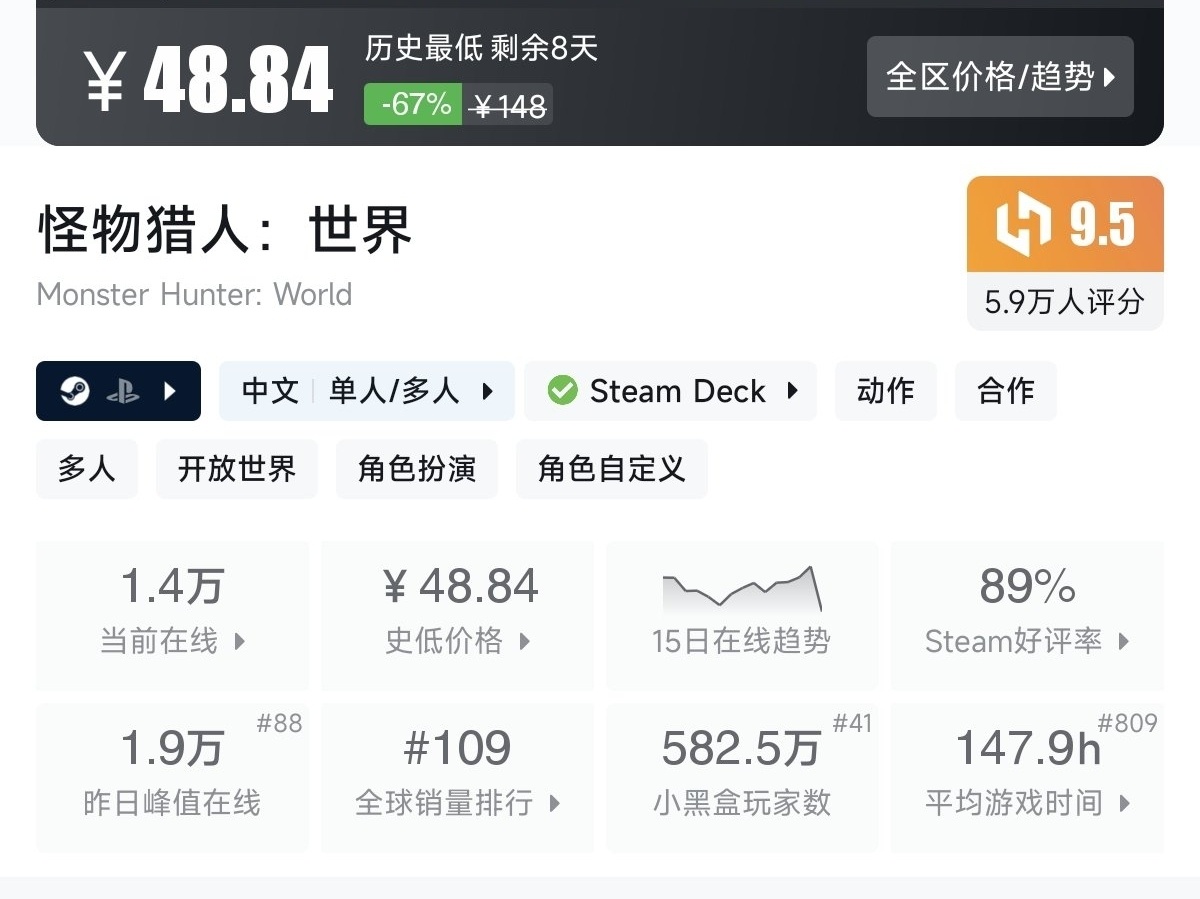Open the 当前在线 current players stat
Image resolution: width=1200 pixels, height=899 pixels.
coord(173,616)
